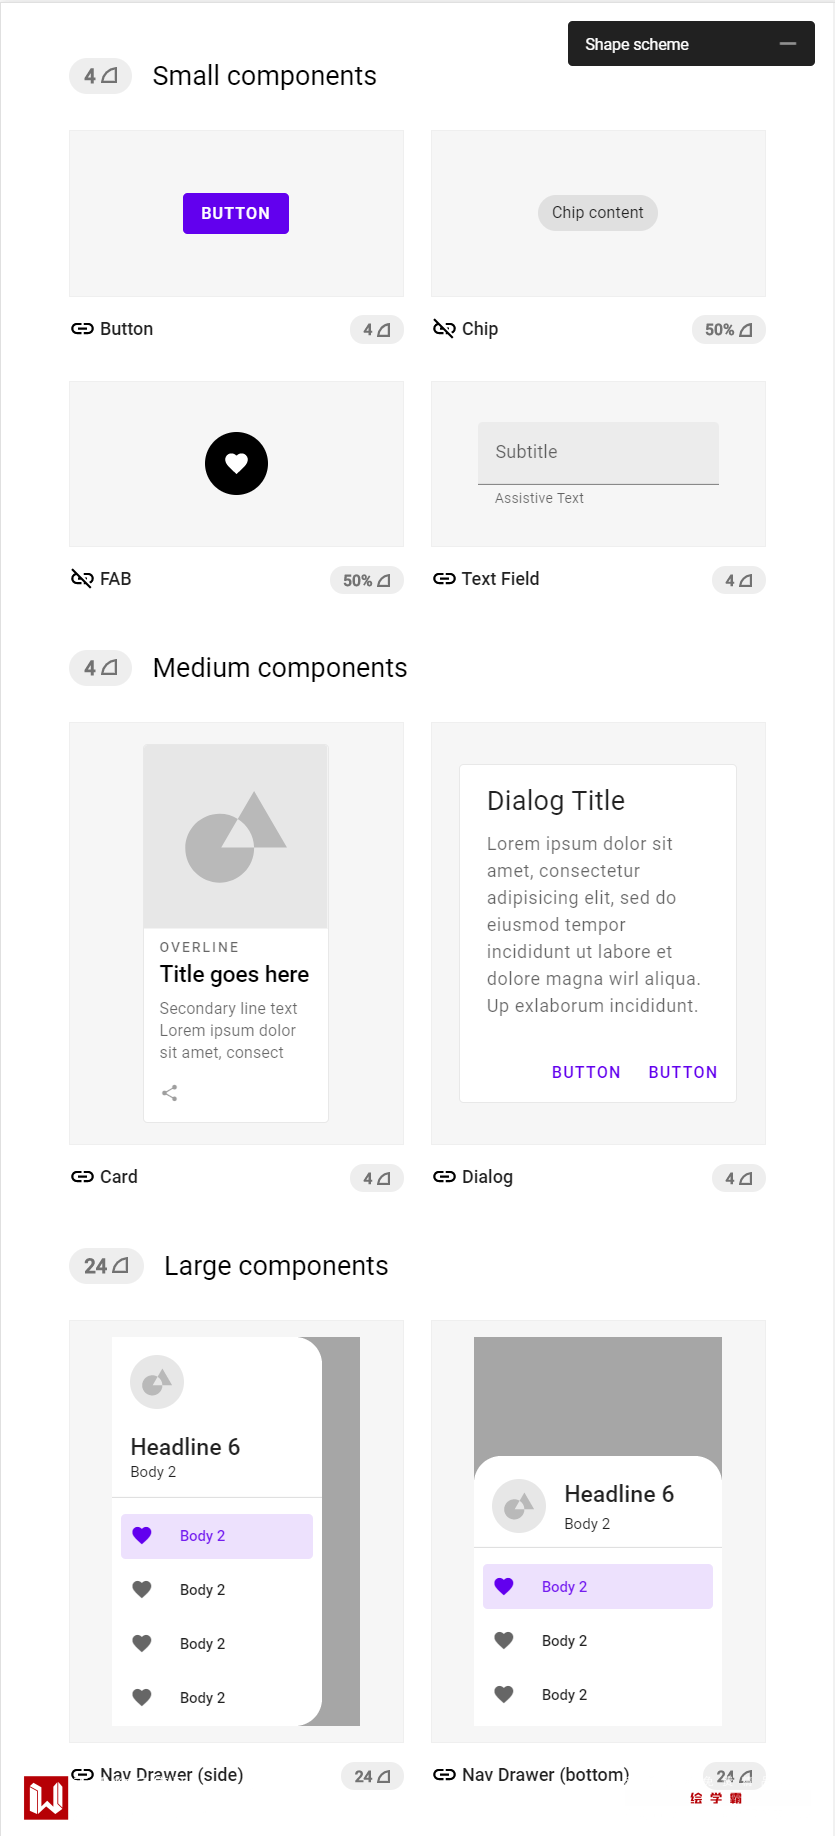Click the link icon beside Dialog label
This screenshot has height=1837, width=835.
[x=444, y=1177]
